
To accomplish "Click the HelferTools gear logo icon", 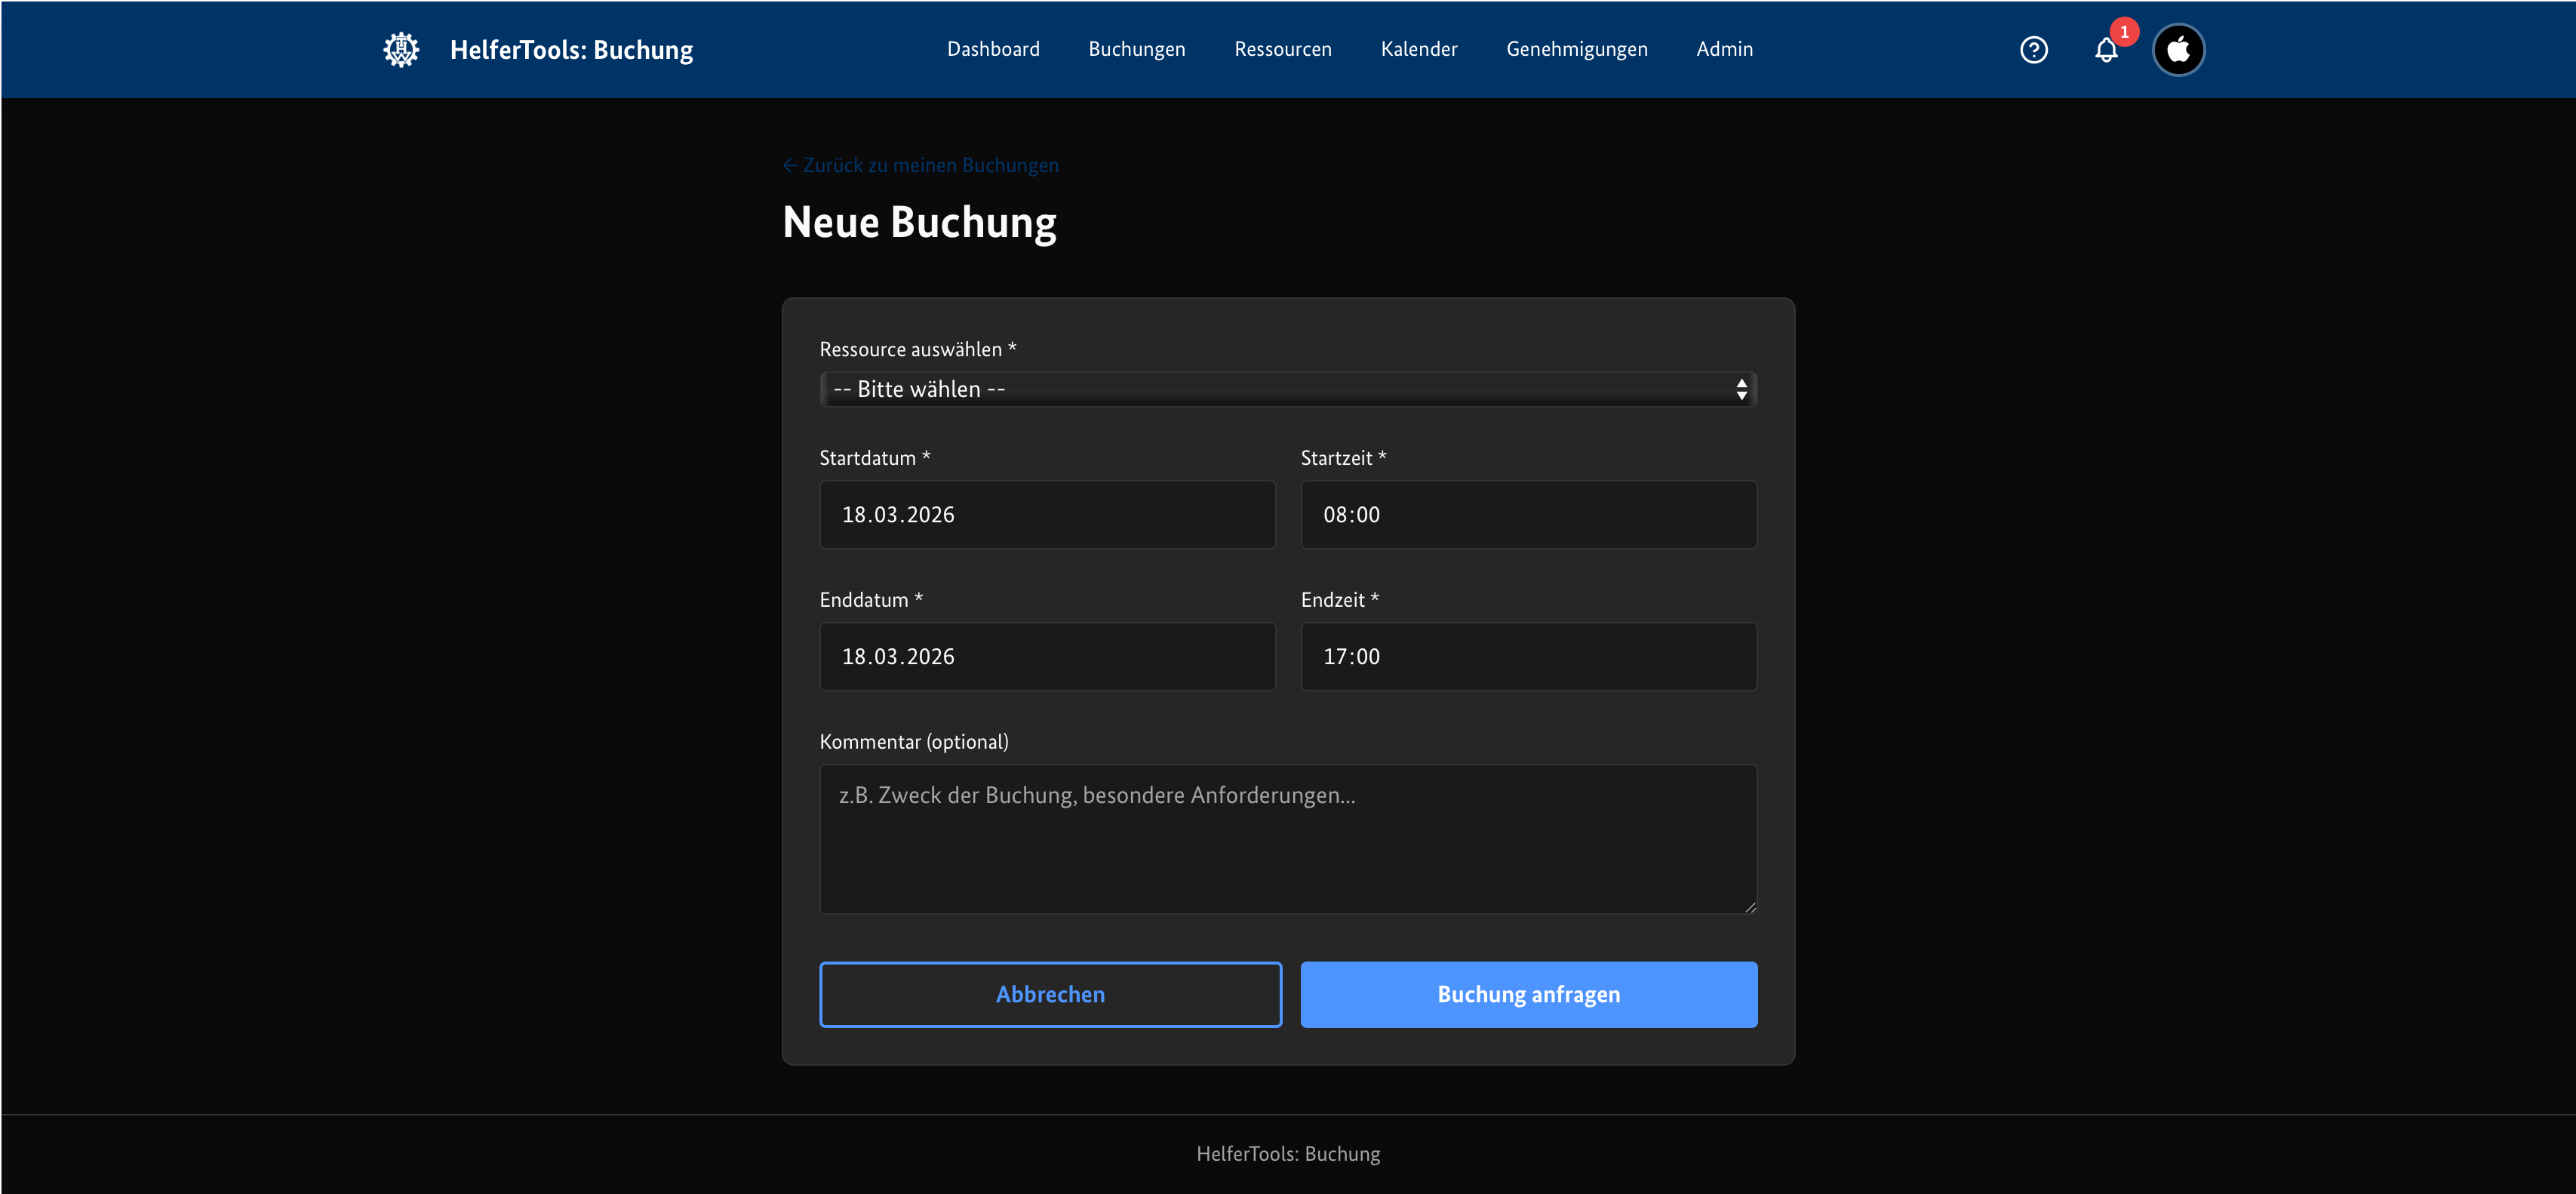I will 401,49.
